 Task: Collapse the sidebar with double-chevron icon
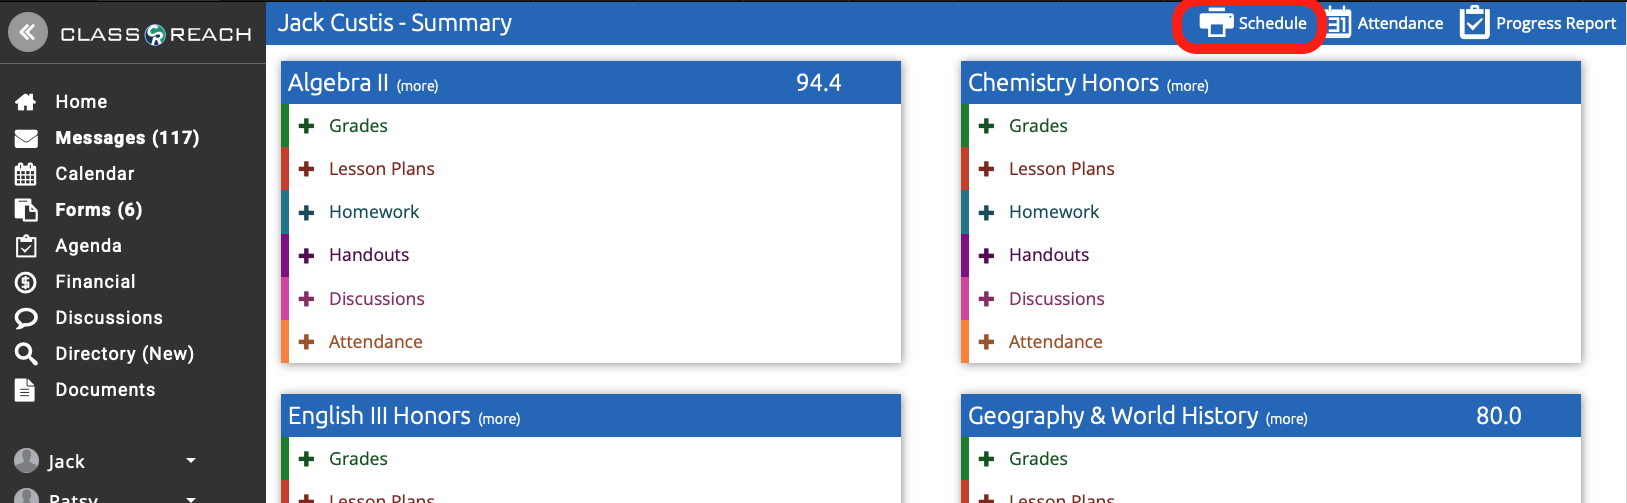pos(28,32)
